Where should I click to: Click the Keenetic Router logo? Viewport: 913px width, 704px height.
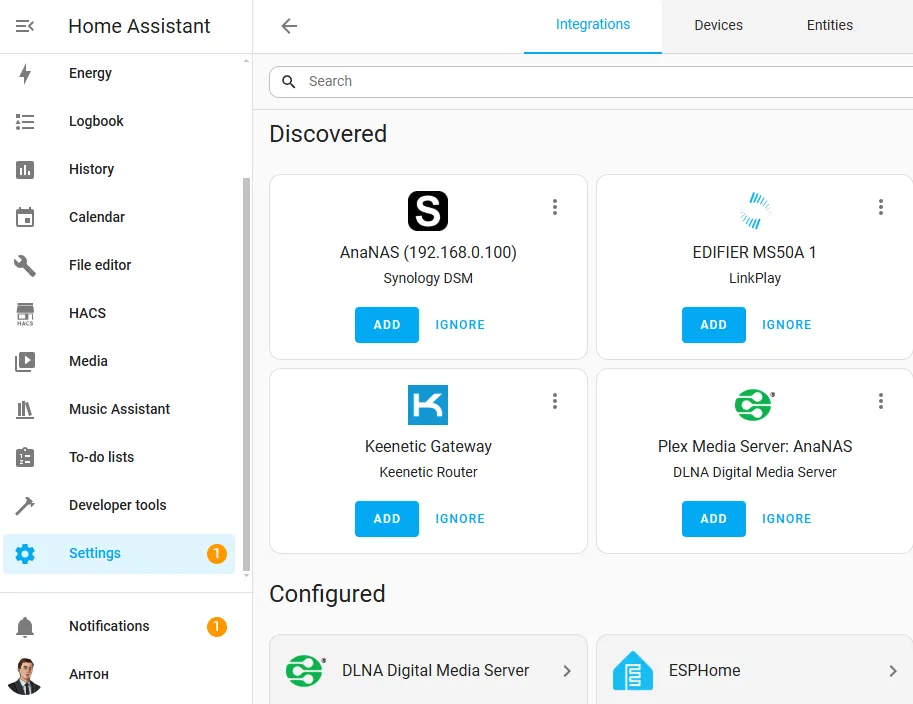point(428,405)
